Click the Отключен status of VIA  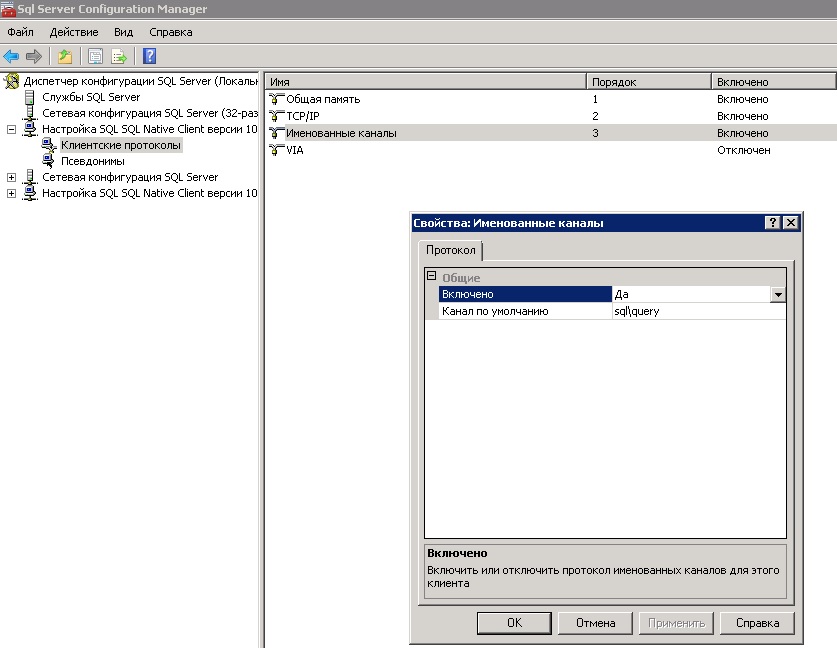tap(744, 150)
